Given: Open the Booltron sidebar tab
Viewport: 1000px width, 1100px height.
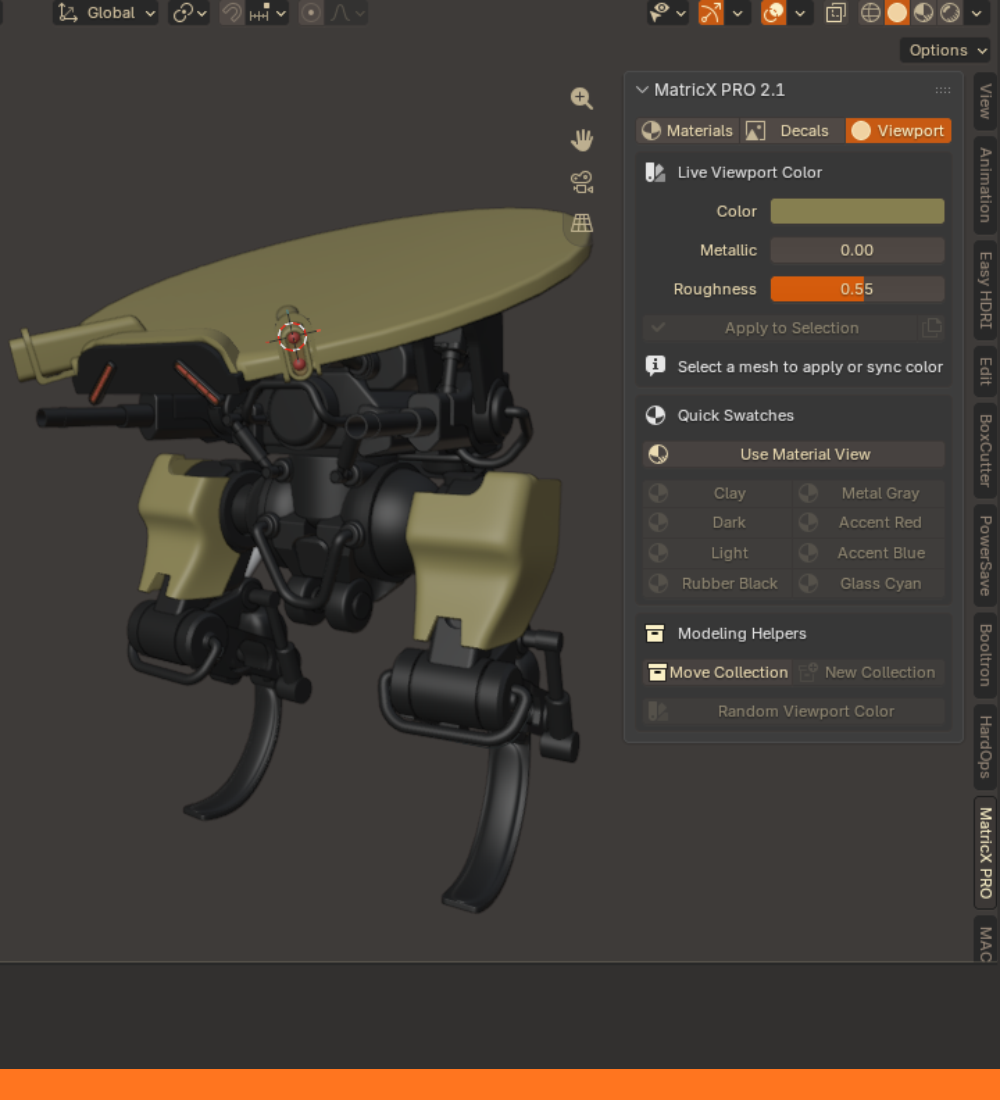Looking at the screenshot, I should pos(986,655).
